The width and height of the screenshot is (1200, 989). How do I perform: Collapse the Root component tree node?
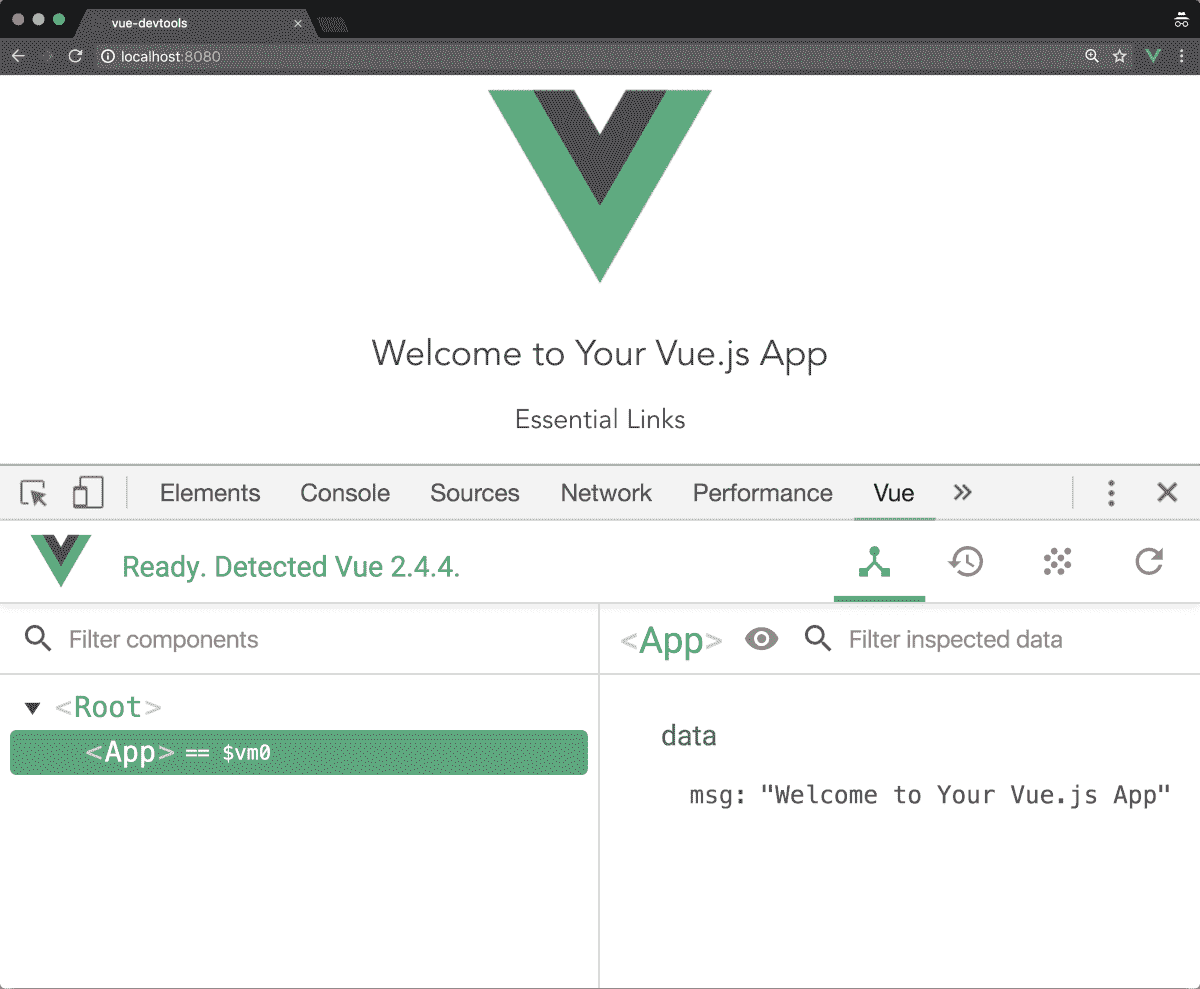click(33, 708)
